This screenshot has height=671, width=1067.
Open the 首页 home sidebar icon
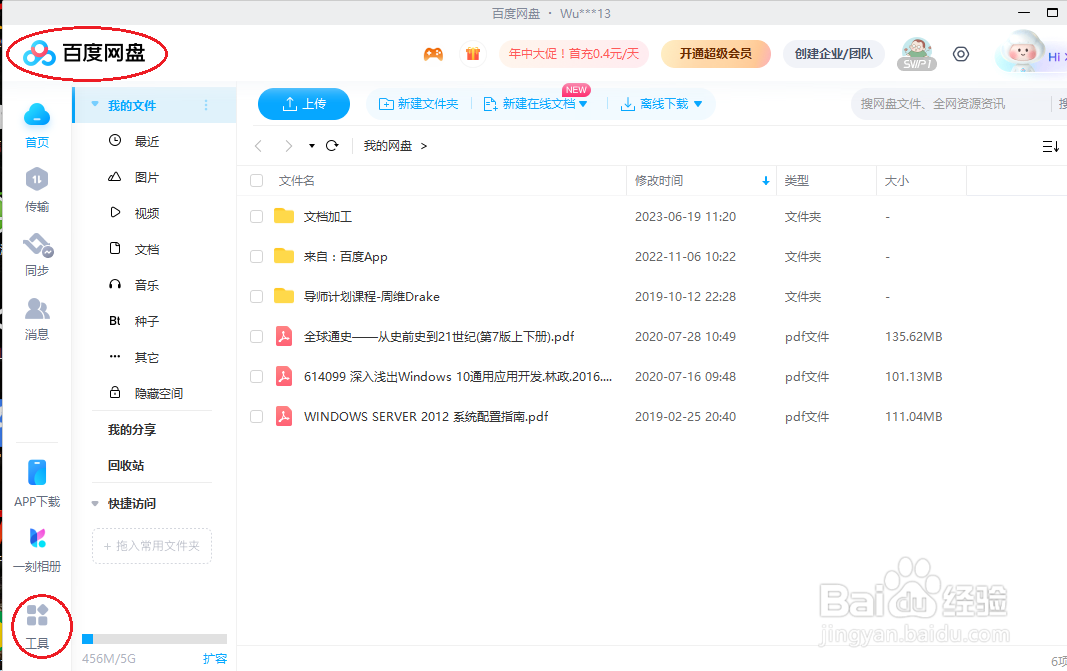coord(37,125)
